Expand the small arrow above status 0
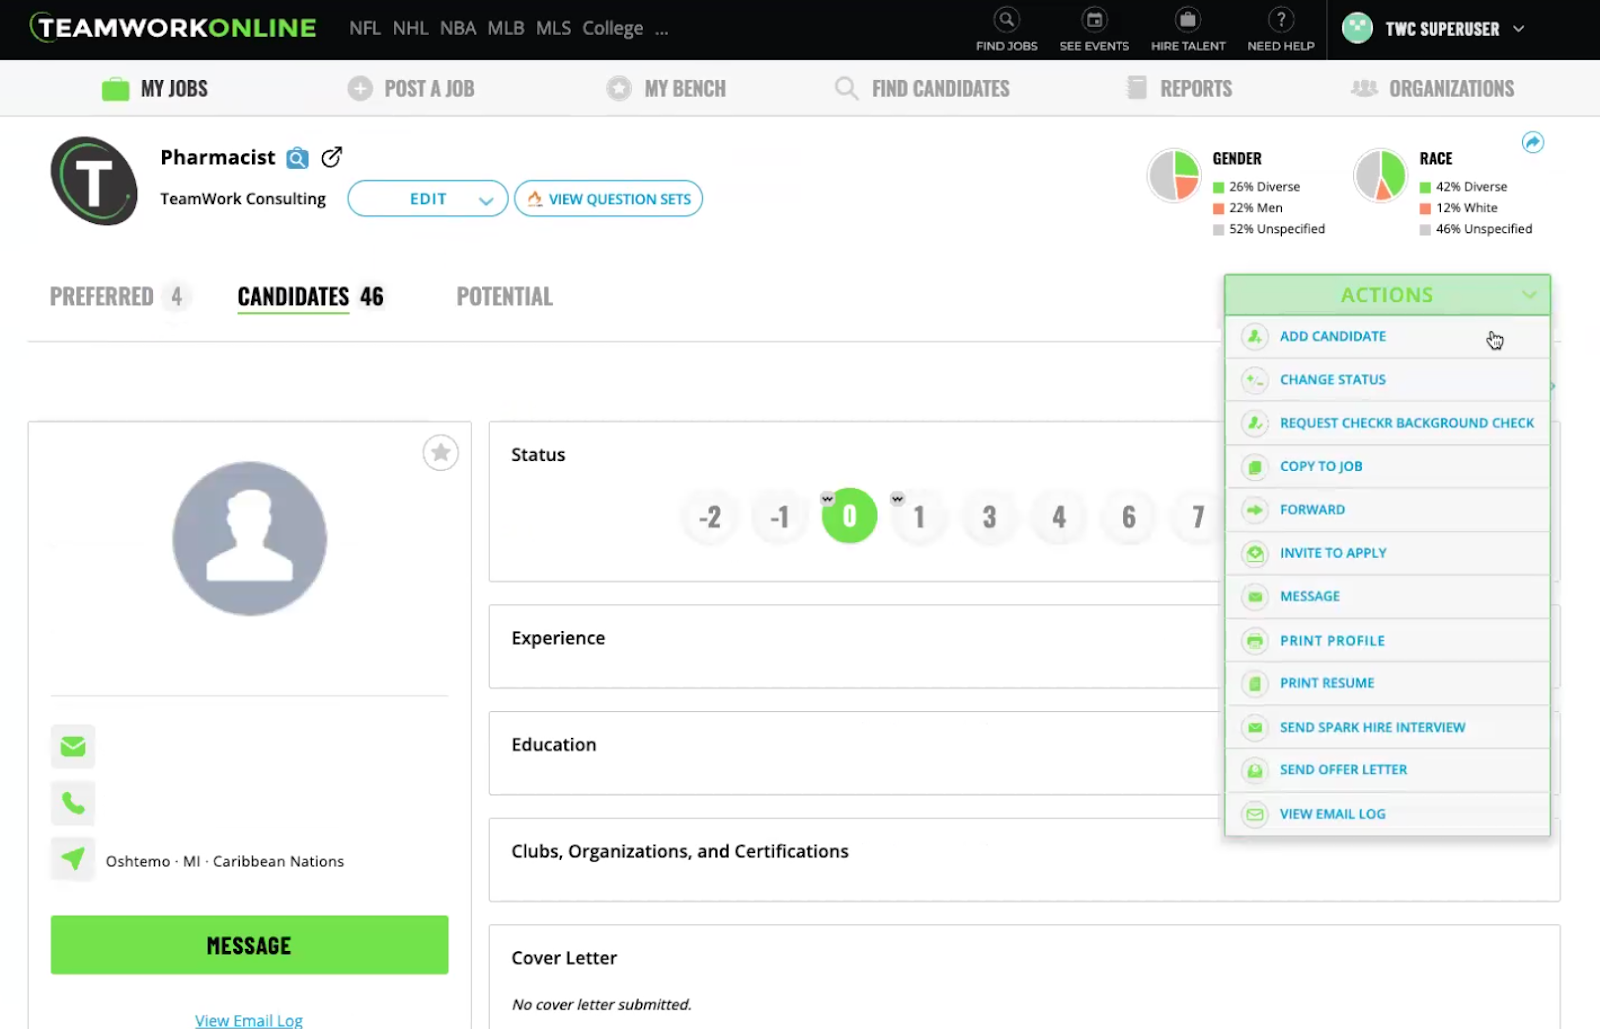 tap(827, 498)
